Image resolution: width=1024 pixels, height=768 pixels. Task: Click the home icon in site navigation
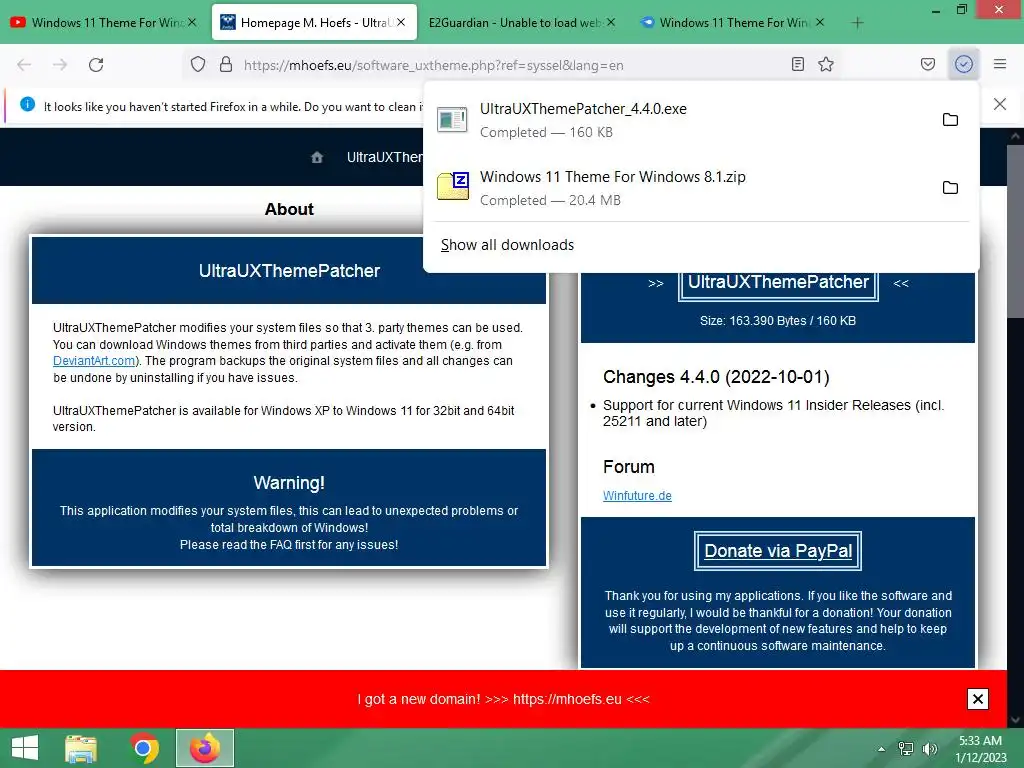click(317, 157)
